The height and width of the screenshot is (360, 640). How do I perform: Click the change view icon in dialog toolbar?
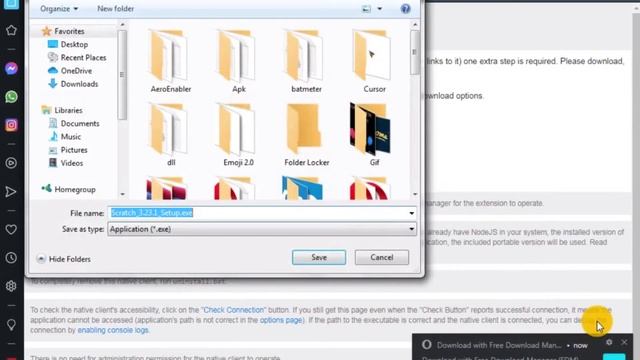pos(366,9)
